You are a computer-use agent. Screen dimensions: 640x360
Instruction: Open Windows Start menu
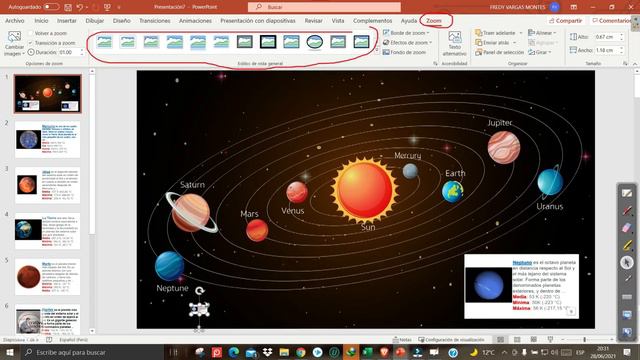click(9, 352)
